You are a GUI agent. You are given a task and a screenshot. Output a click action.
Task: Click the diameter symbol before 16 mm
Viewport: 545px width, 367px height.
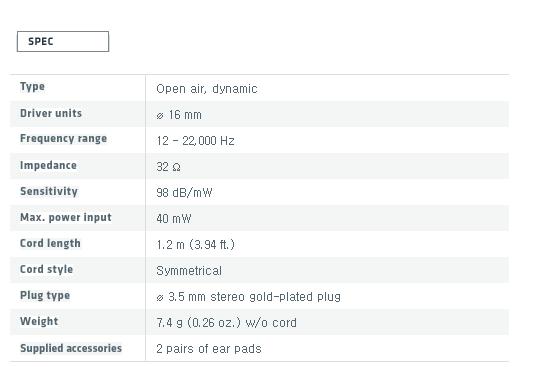tap(160, 116)
